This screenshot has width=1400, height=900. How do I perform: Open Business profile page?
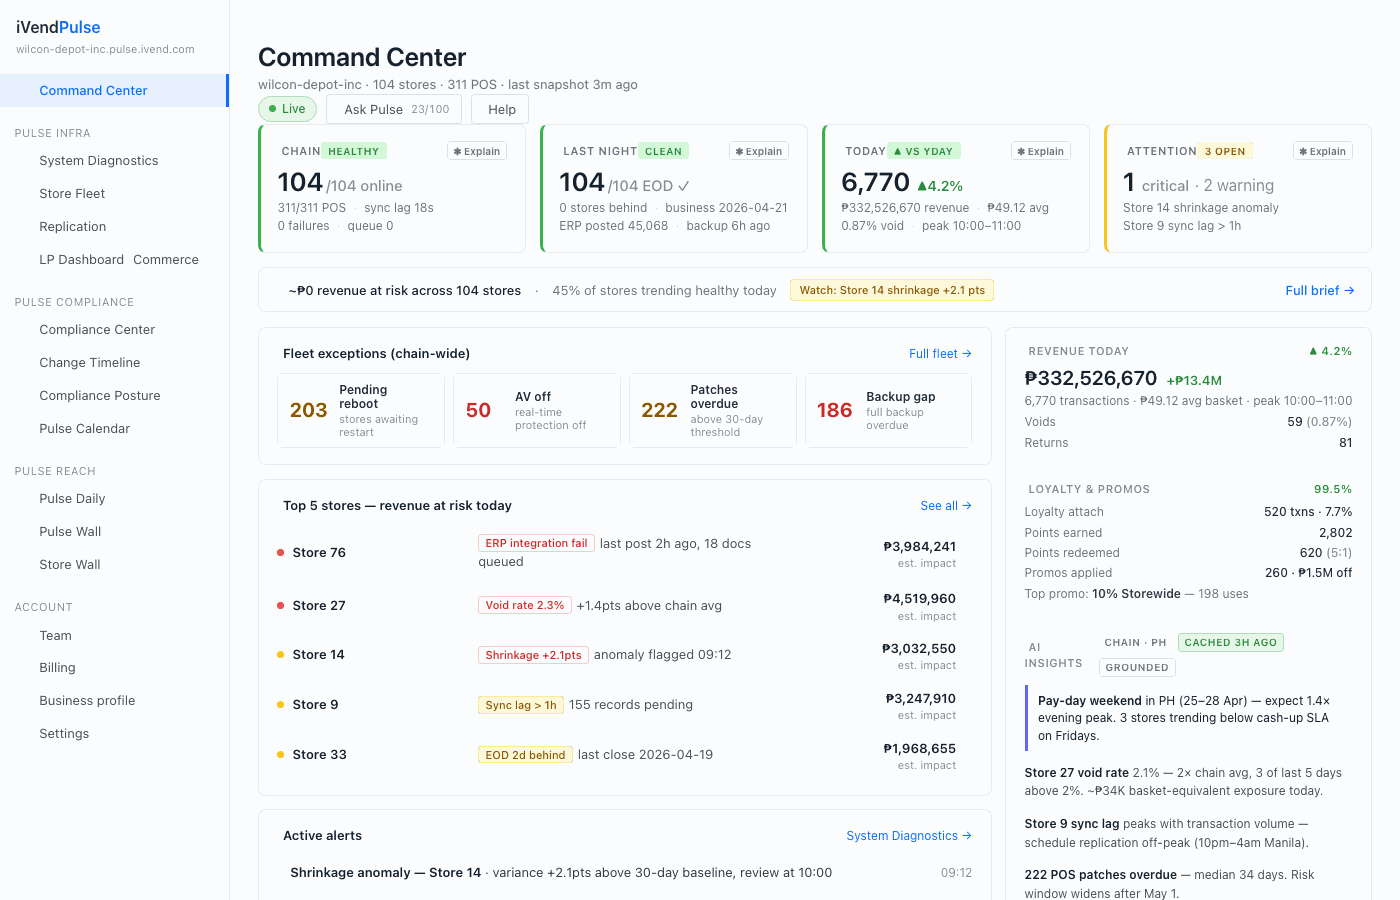(87, 700)
